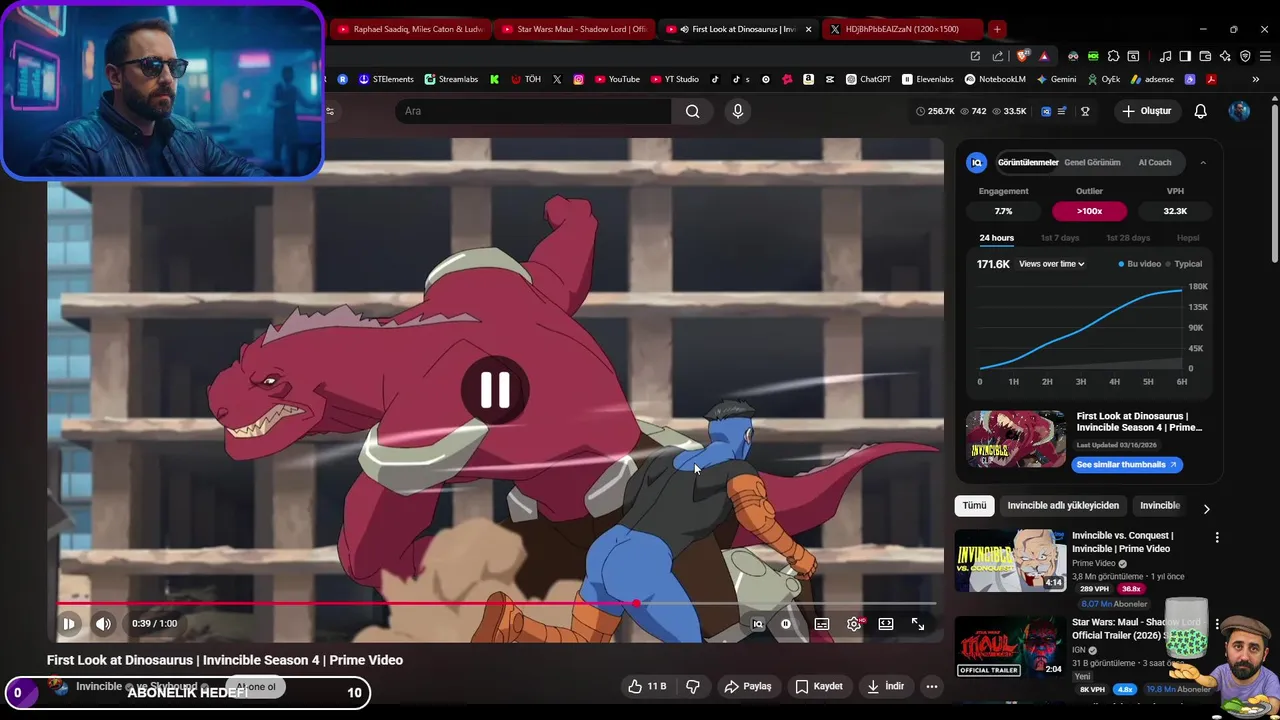This screenshot has height=720, width=1280.
Task: Open the YT Studio bookmark
Action: point(675,79)
